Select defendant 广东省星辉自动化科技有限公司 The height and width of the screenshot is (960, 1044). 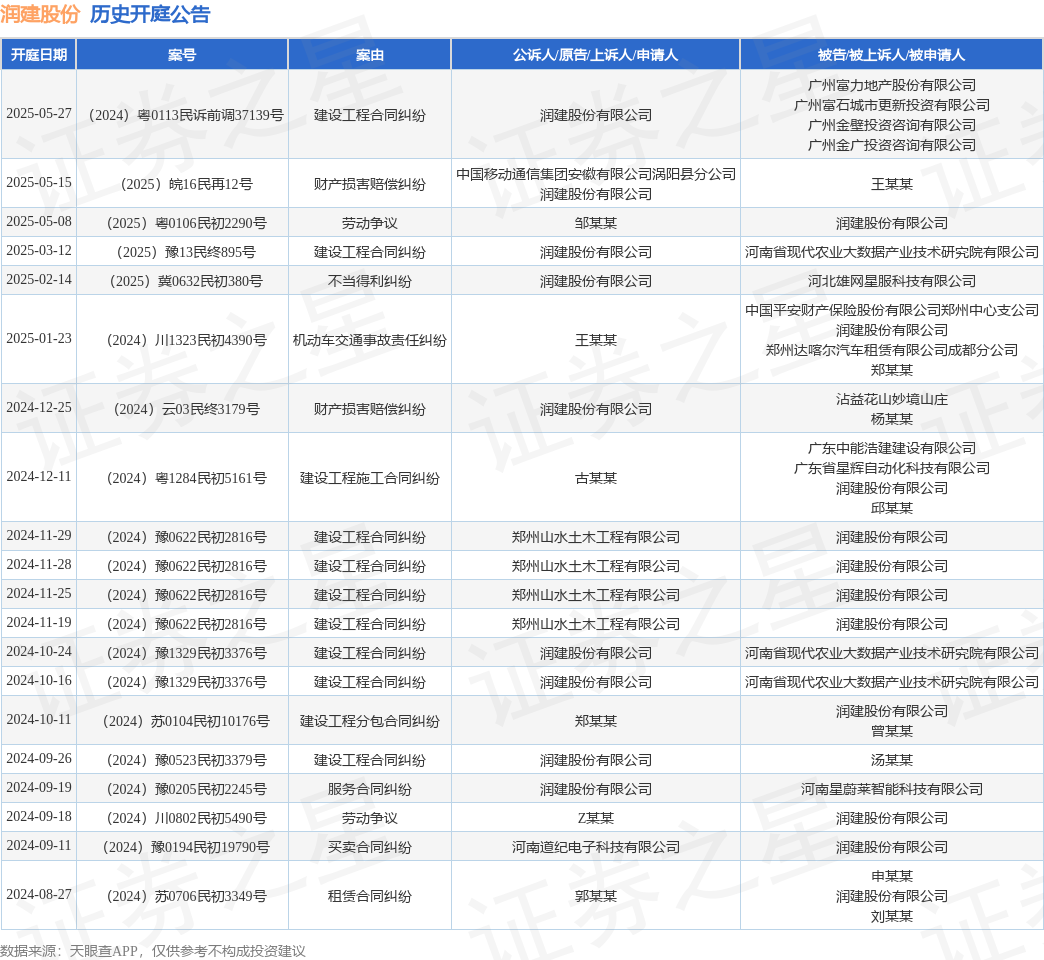click(892, 468)
